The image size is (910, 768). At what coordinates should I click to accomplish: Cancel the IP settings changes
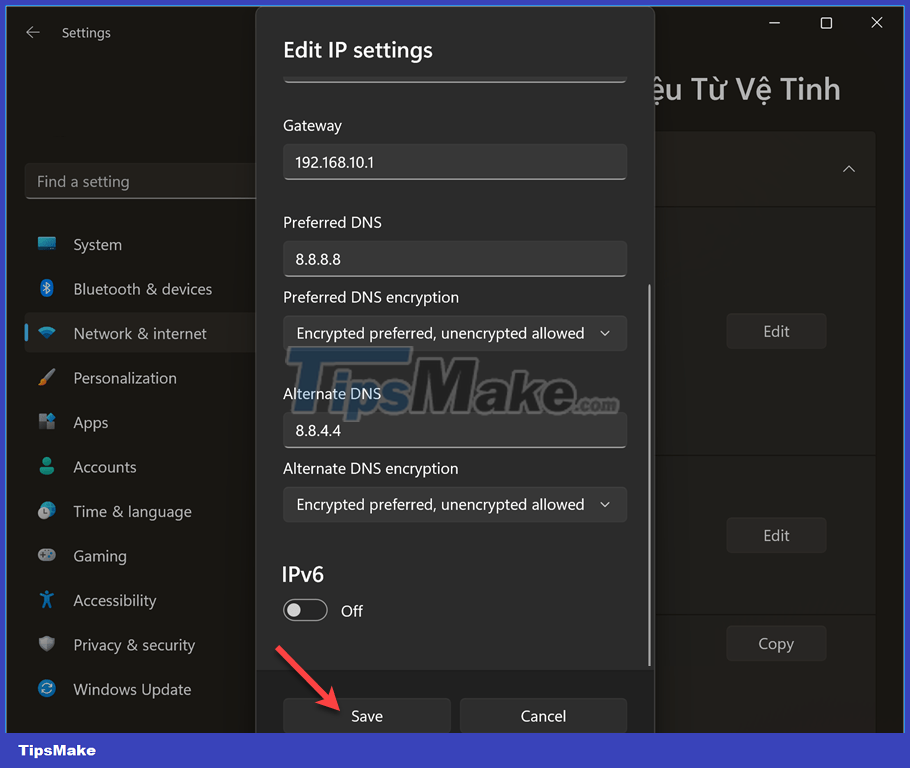coord(543,716)
